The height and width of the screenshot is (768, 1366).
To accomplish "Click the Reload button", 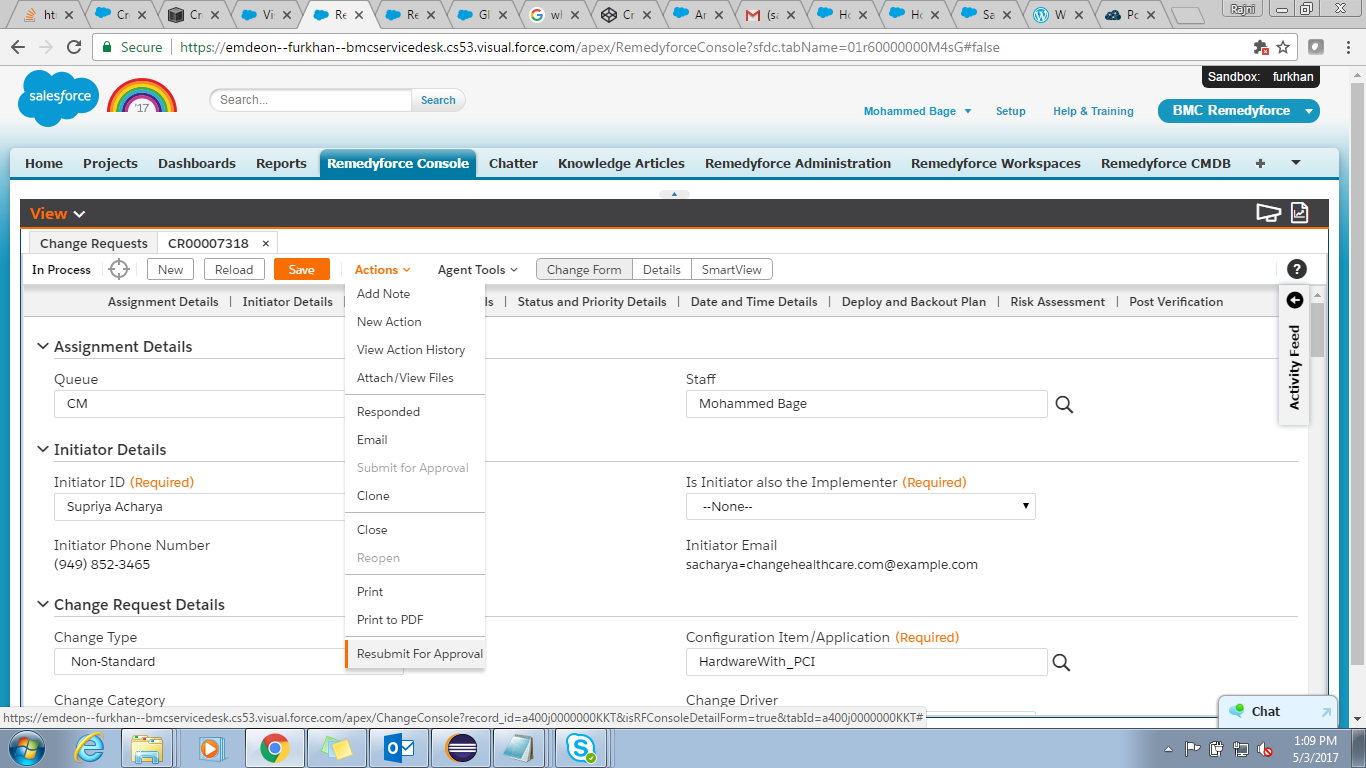I will click(235, 269).
